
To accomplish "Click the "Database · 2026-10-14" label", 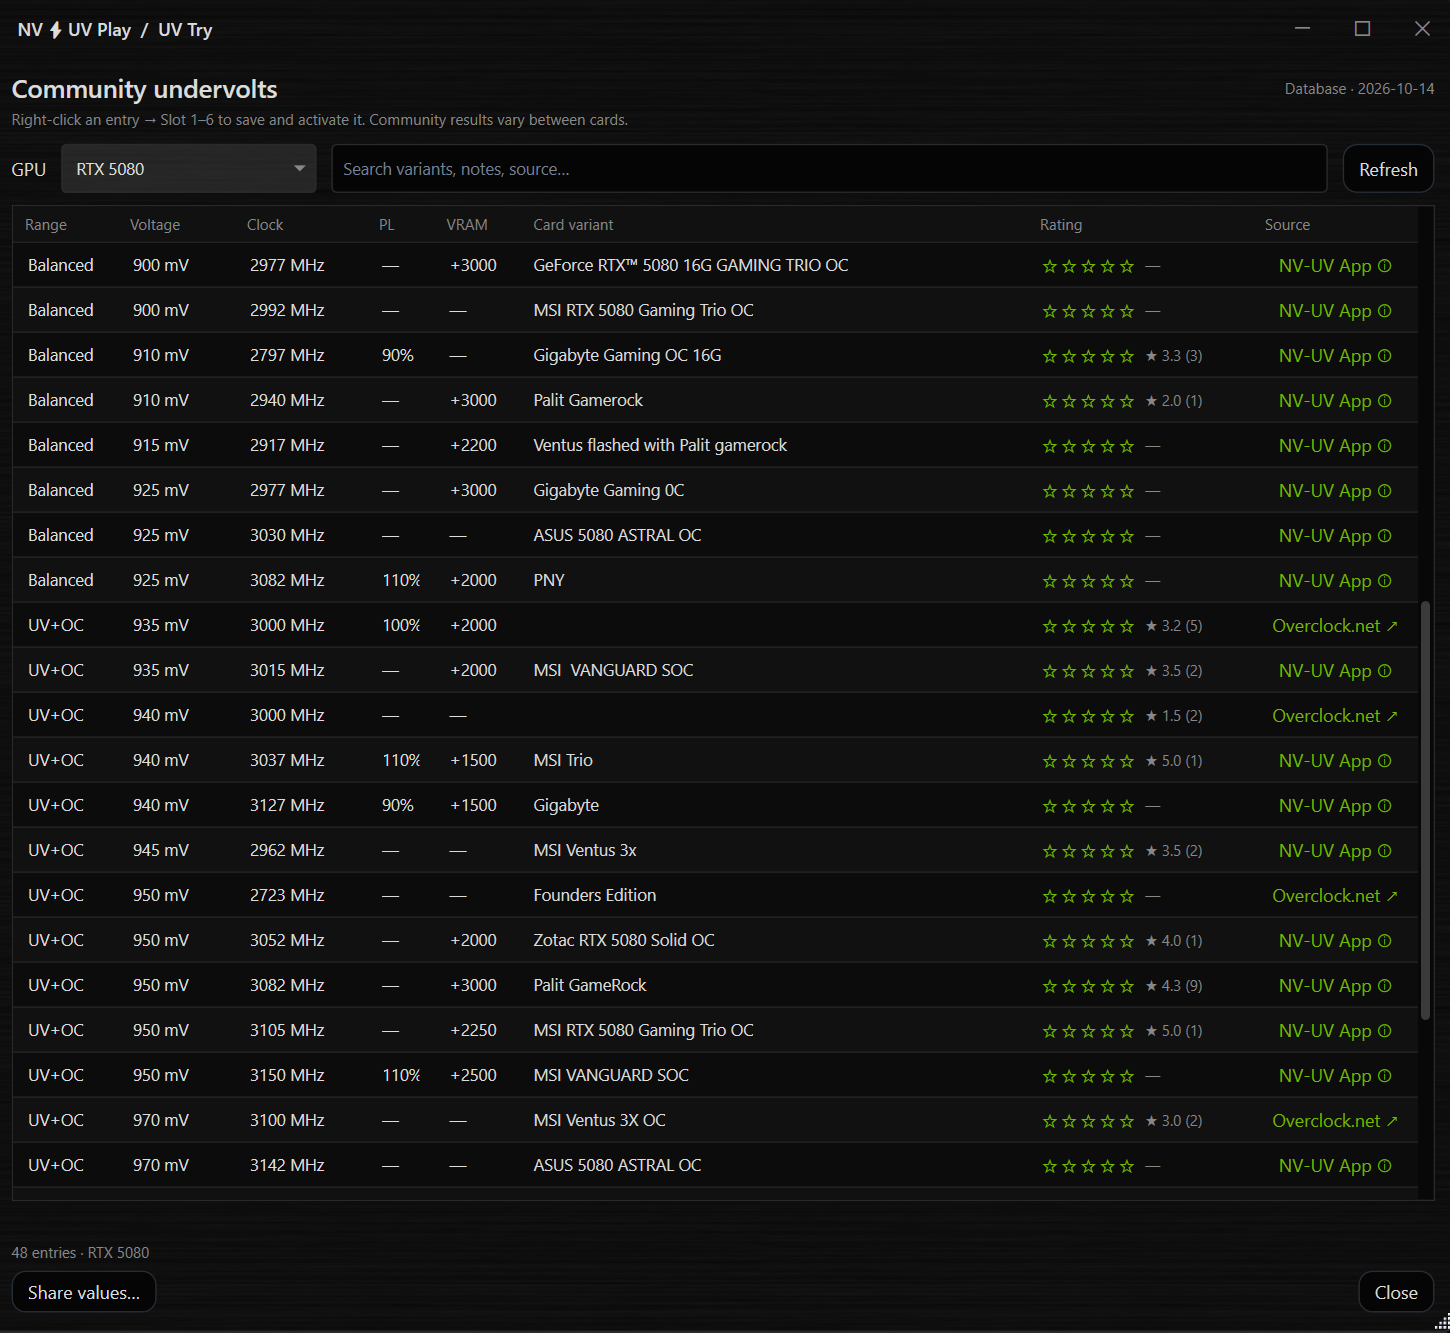I will point(1359,89).
